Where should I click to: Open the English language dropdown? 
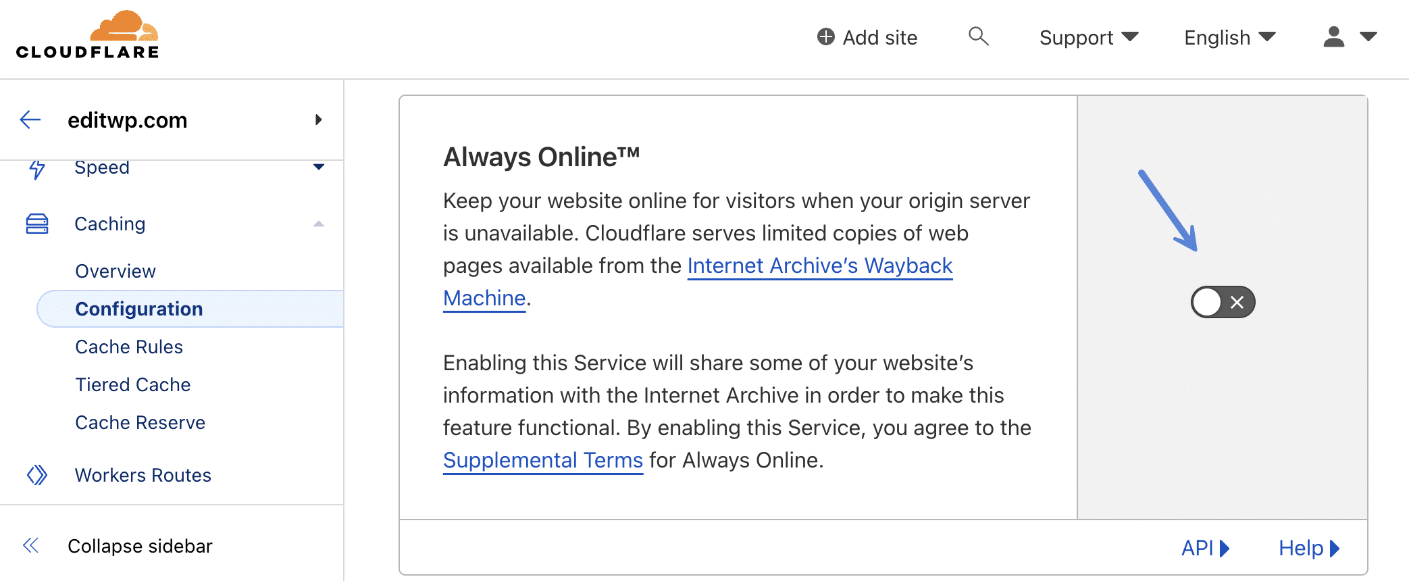point(1228,37)
